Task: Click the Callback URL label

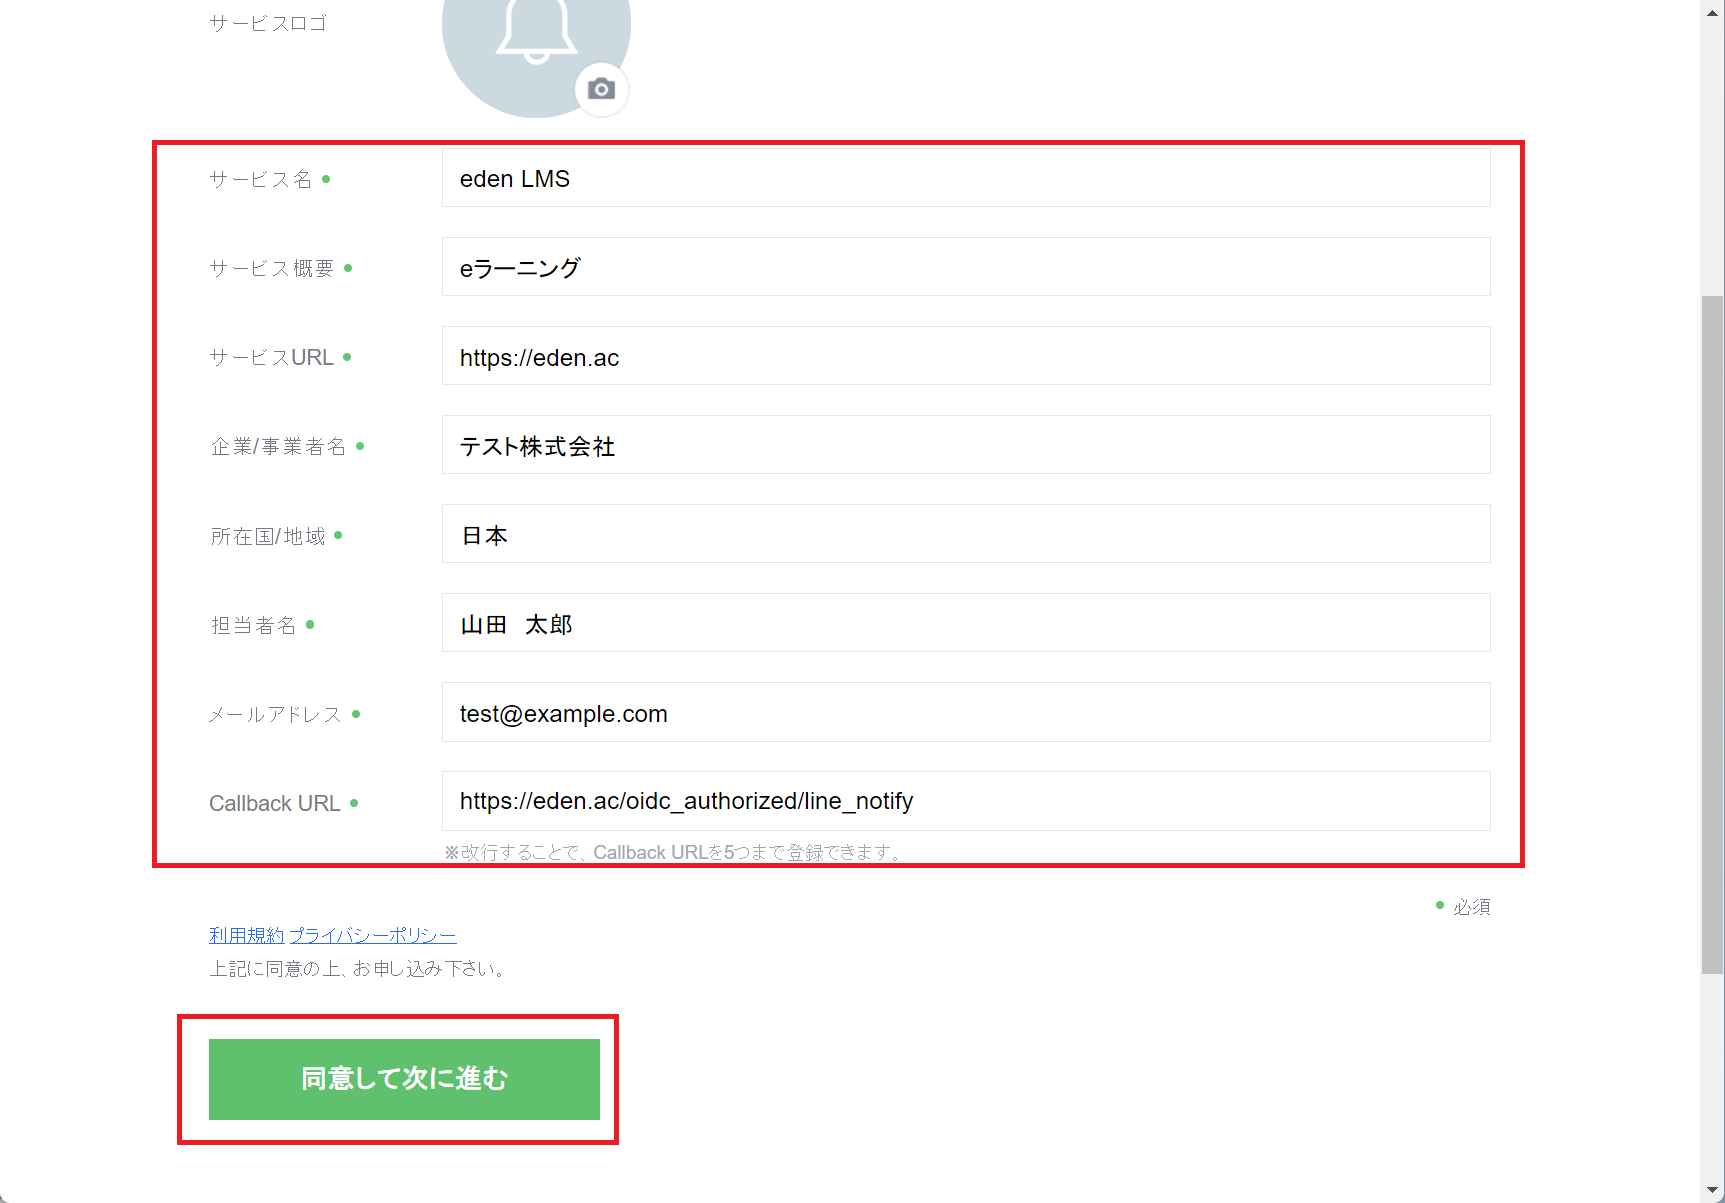Action: coord(275,803)
